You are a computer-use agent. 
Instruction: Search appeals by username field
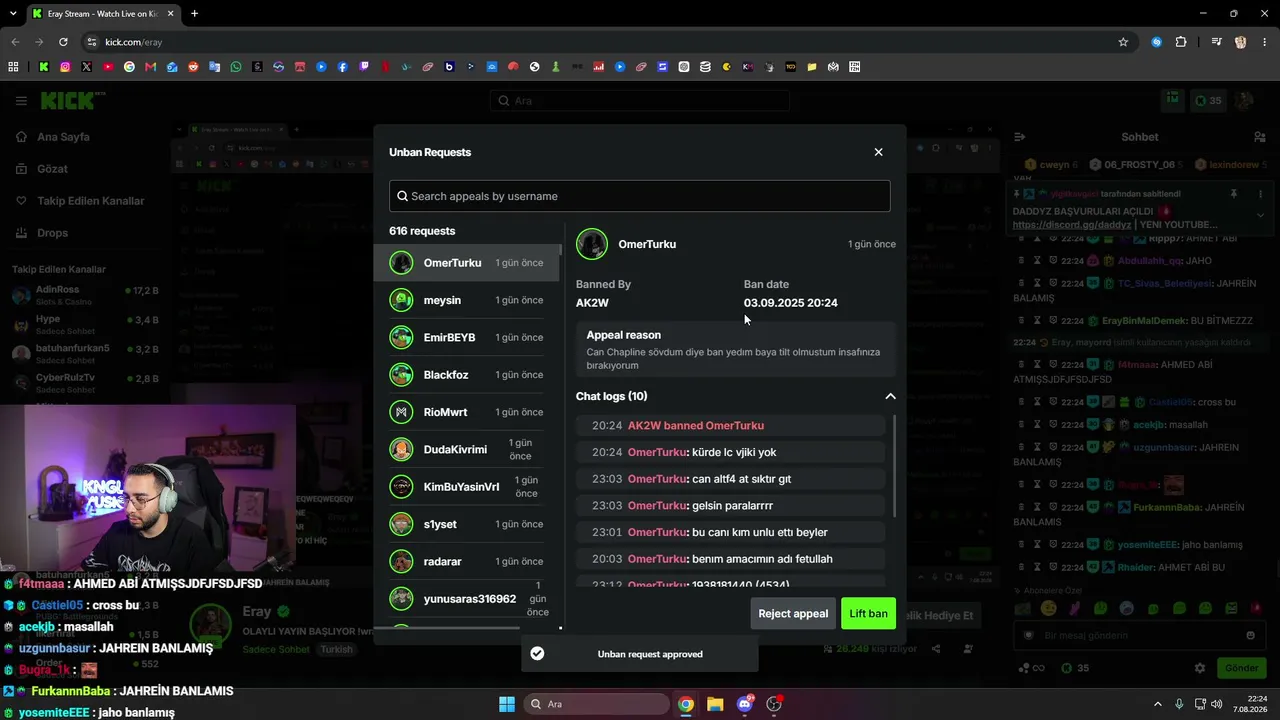click(640, 196)
